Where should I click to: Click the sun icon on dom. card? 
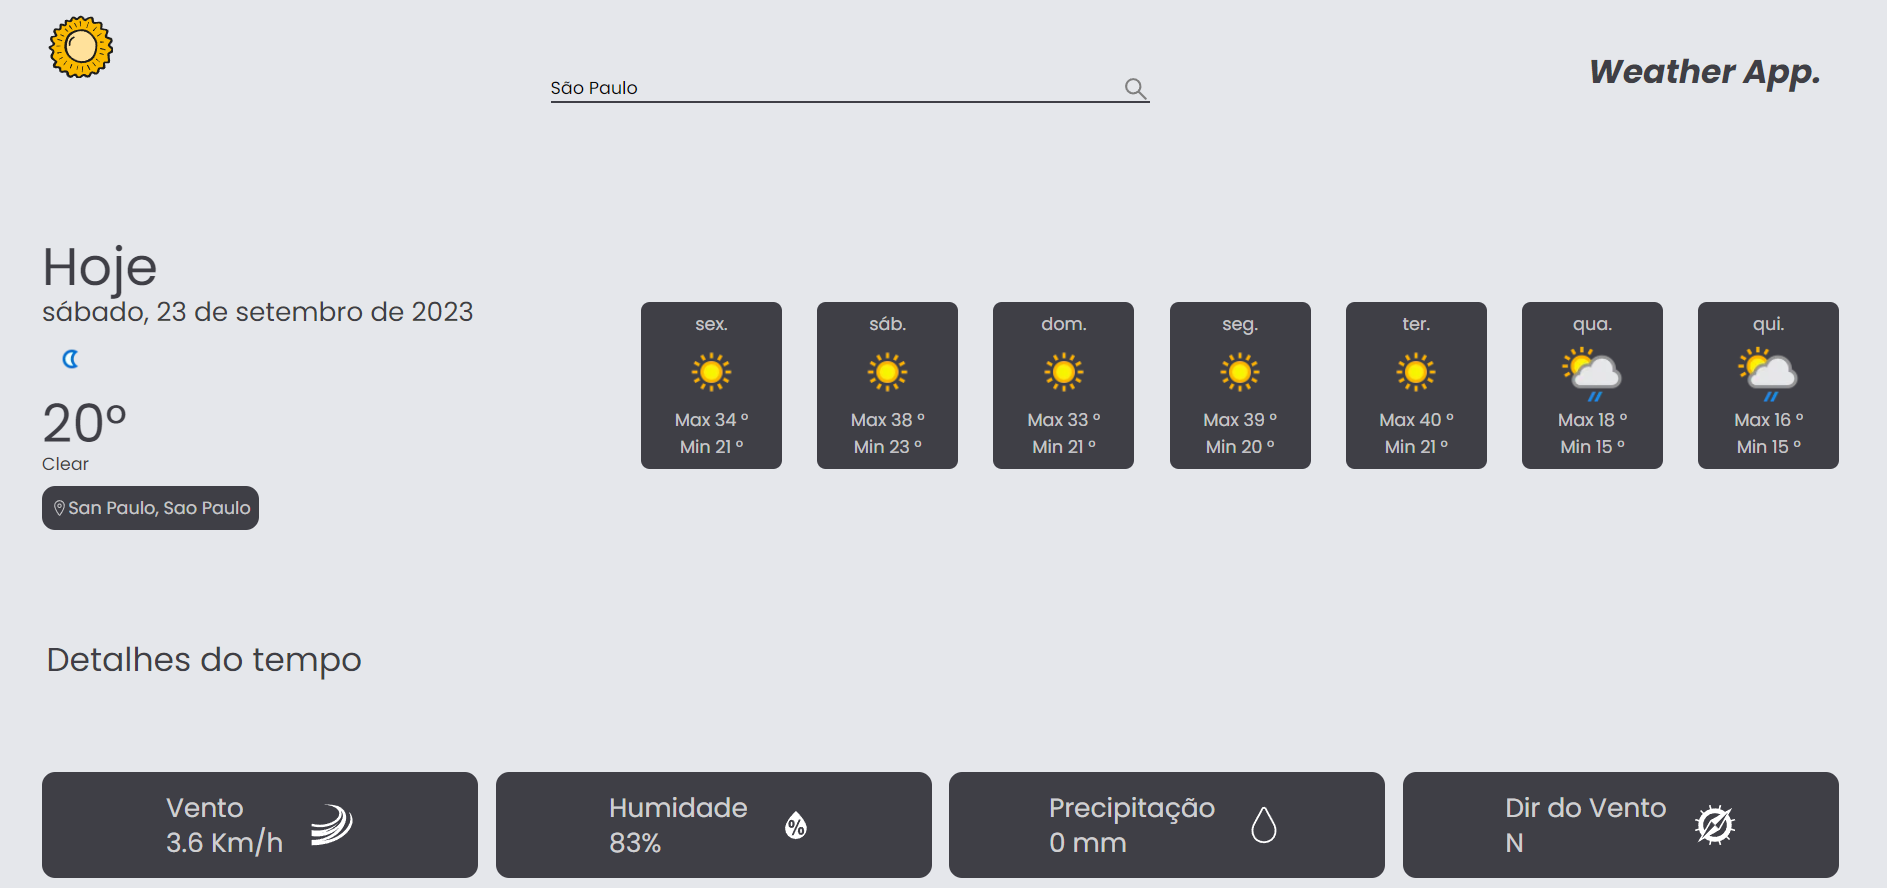point(1063,372)
